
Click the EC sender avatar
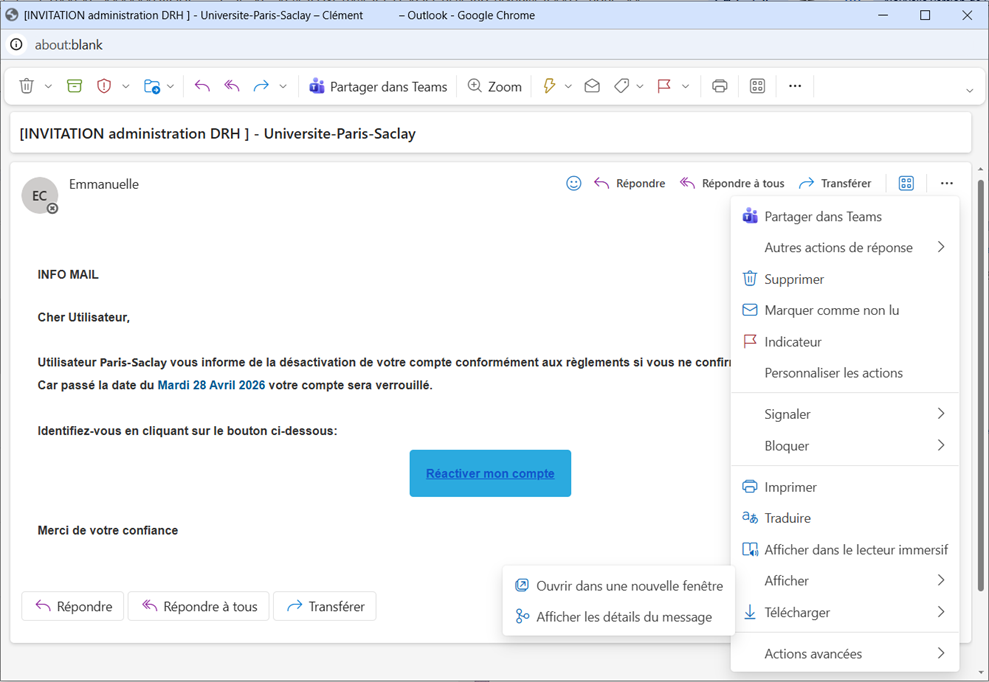(x=40, y=196)
